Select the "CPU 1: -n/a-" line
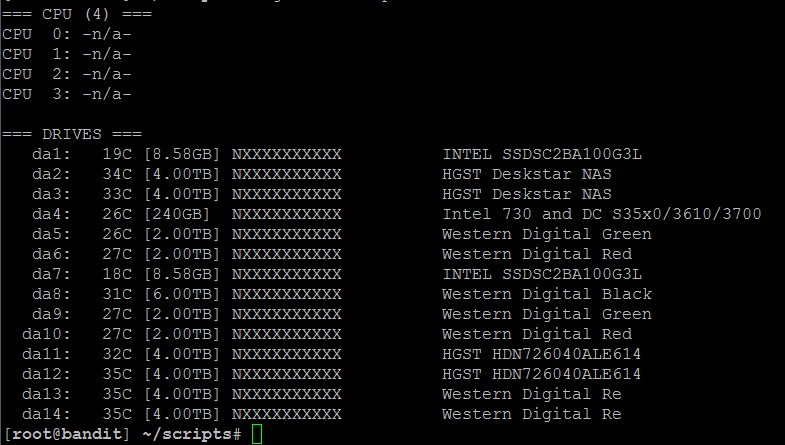This screenshot has height=445, width=785. (67, 54)
